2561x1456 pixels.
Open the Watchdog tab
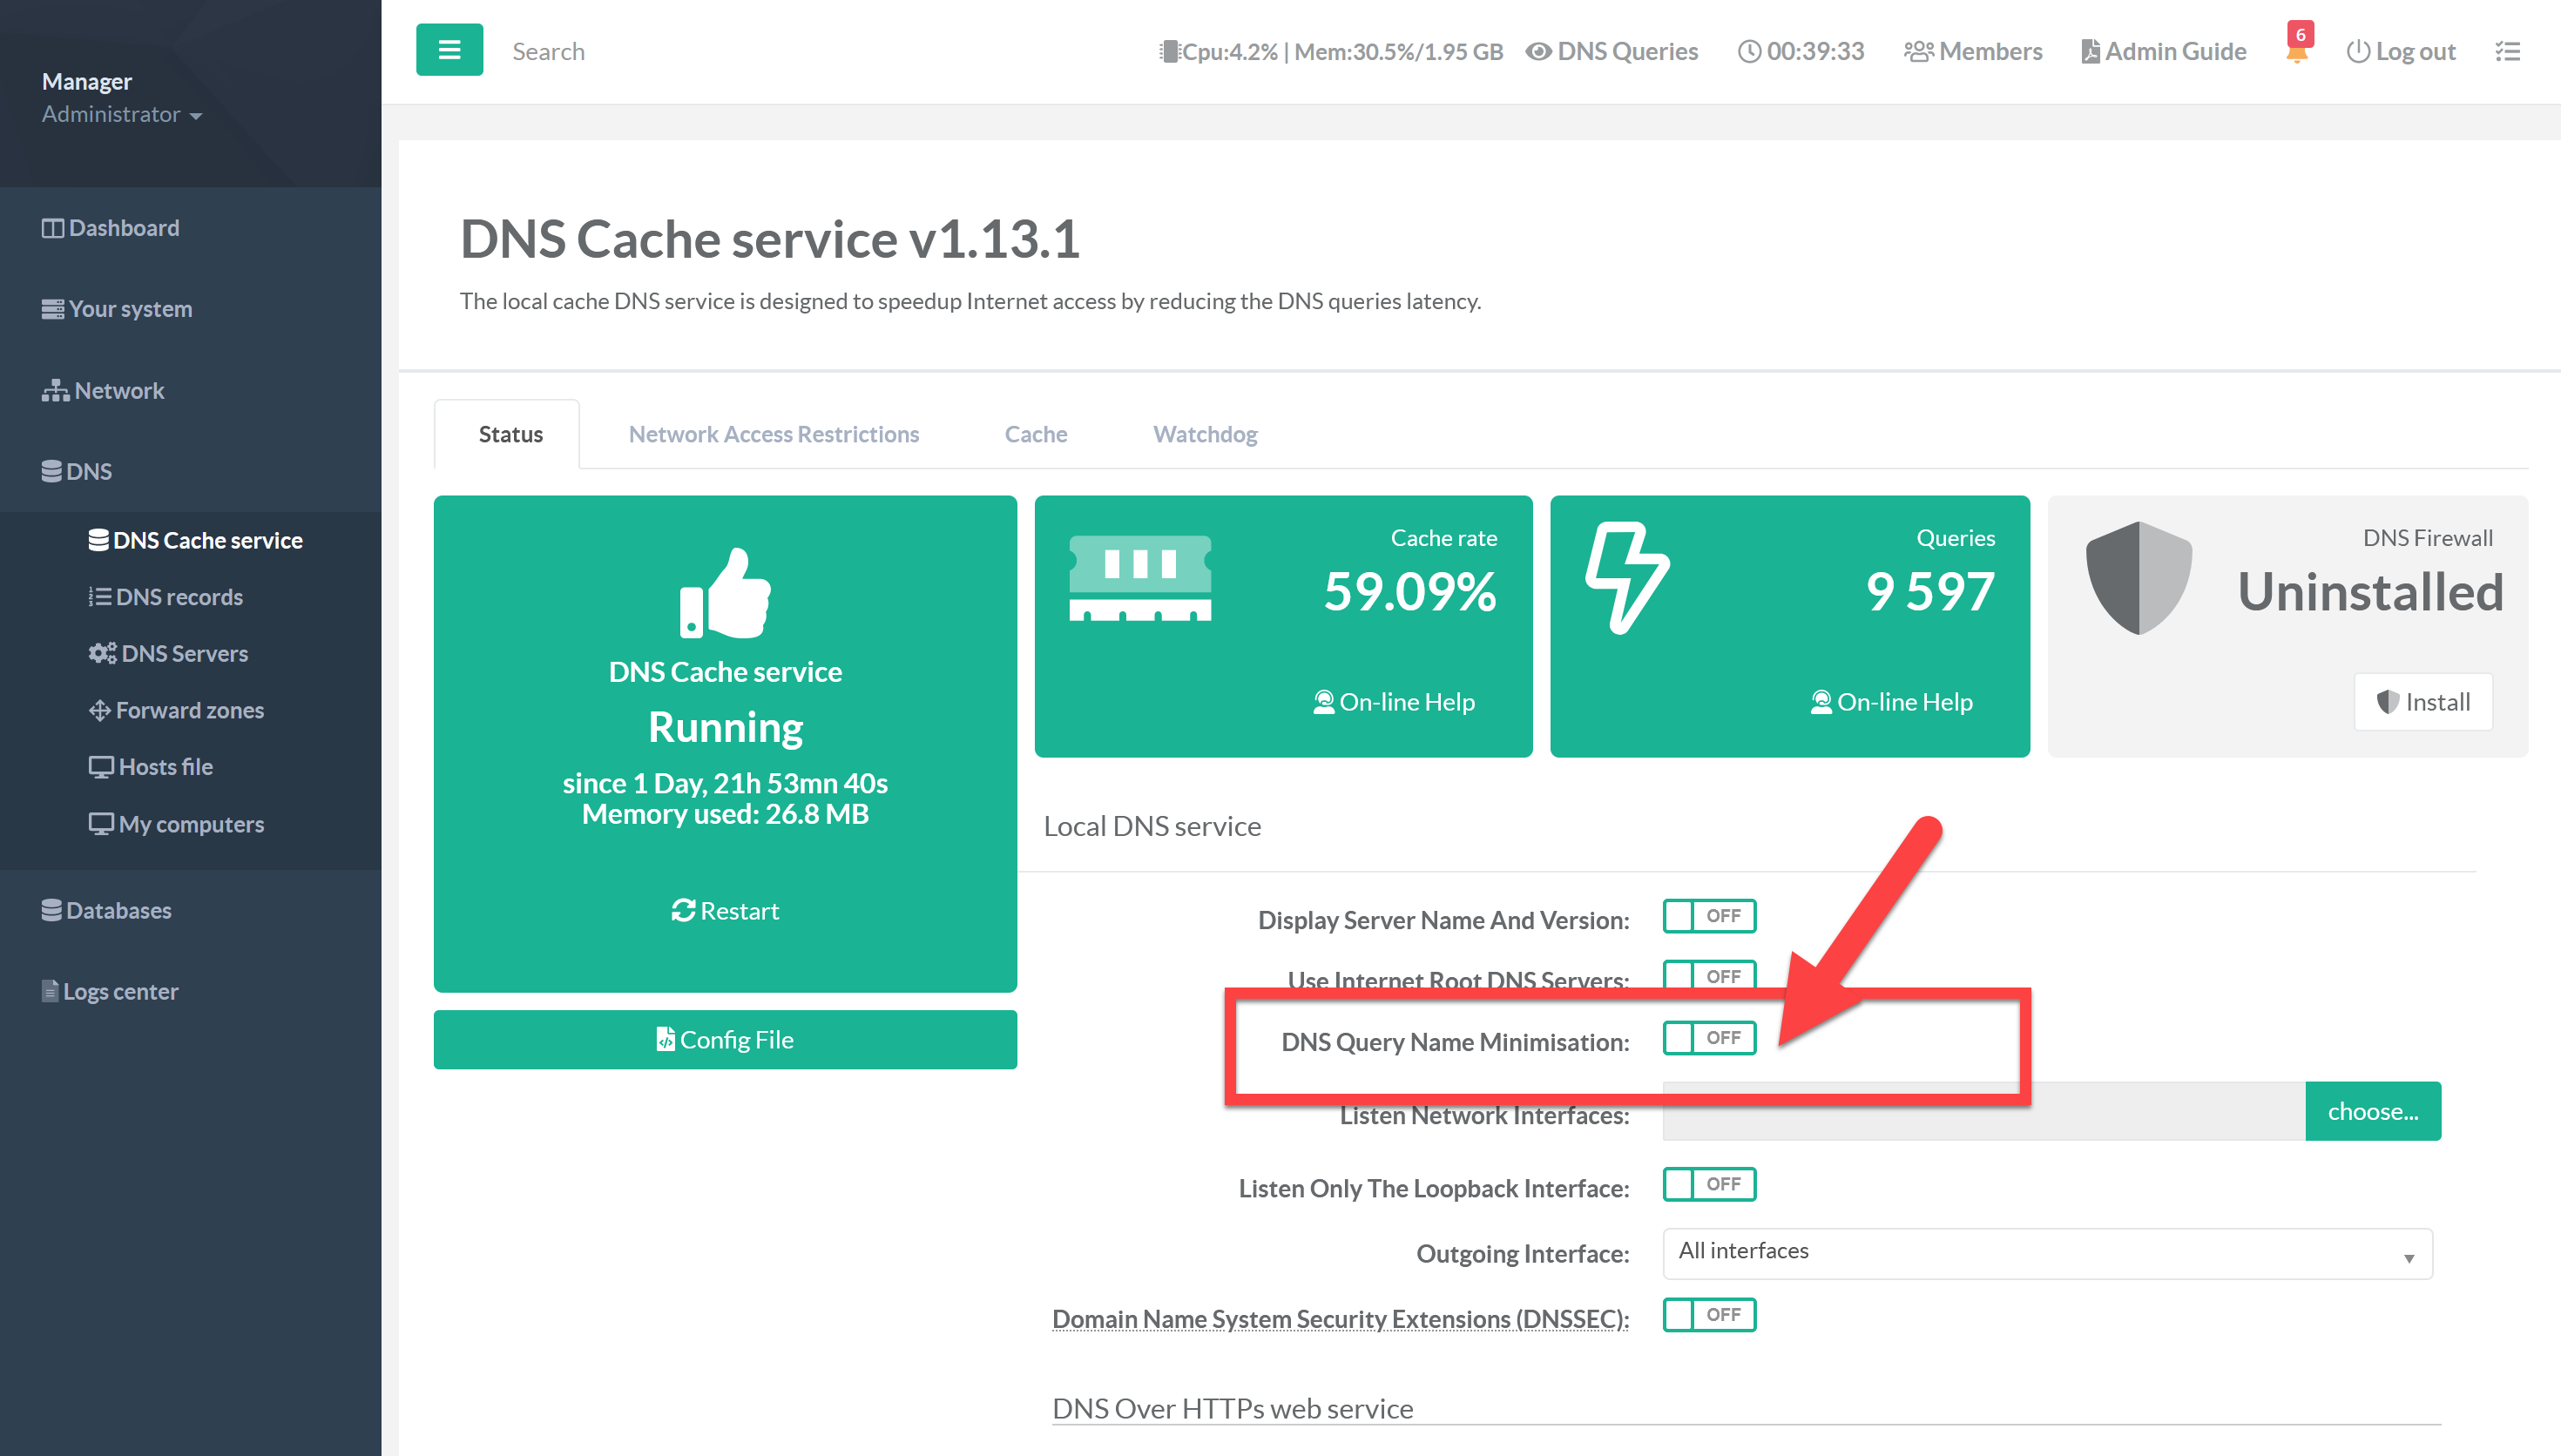pos(1204,434)
